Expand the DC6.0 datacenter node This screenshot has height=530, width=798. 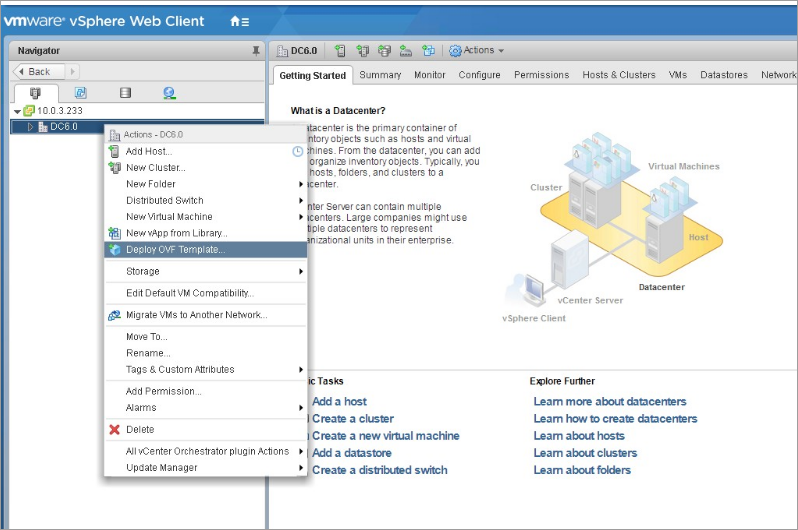pyautogui.click(x=30, y=127)
